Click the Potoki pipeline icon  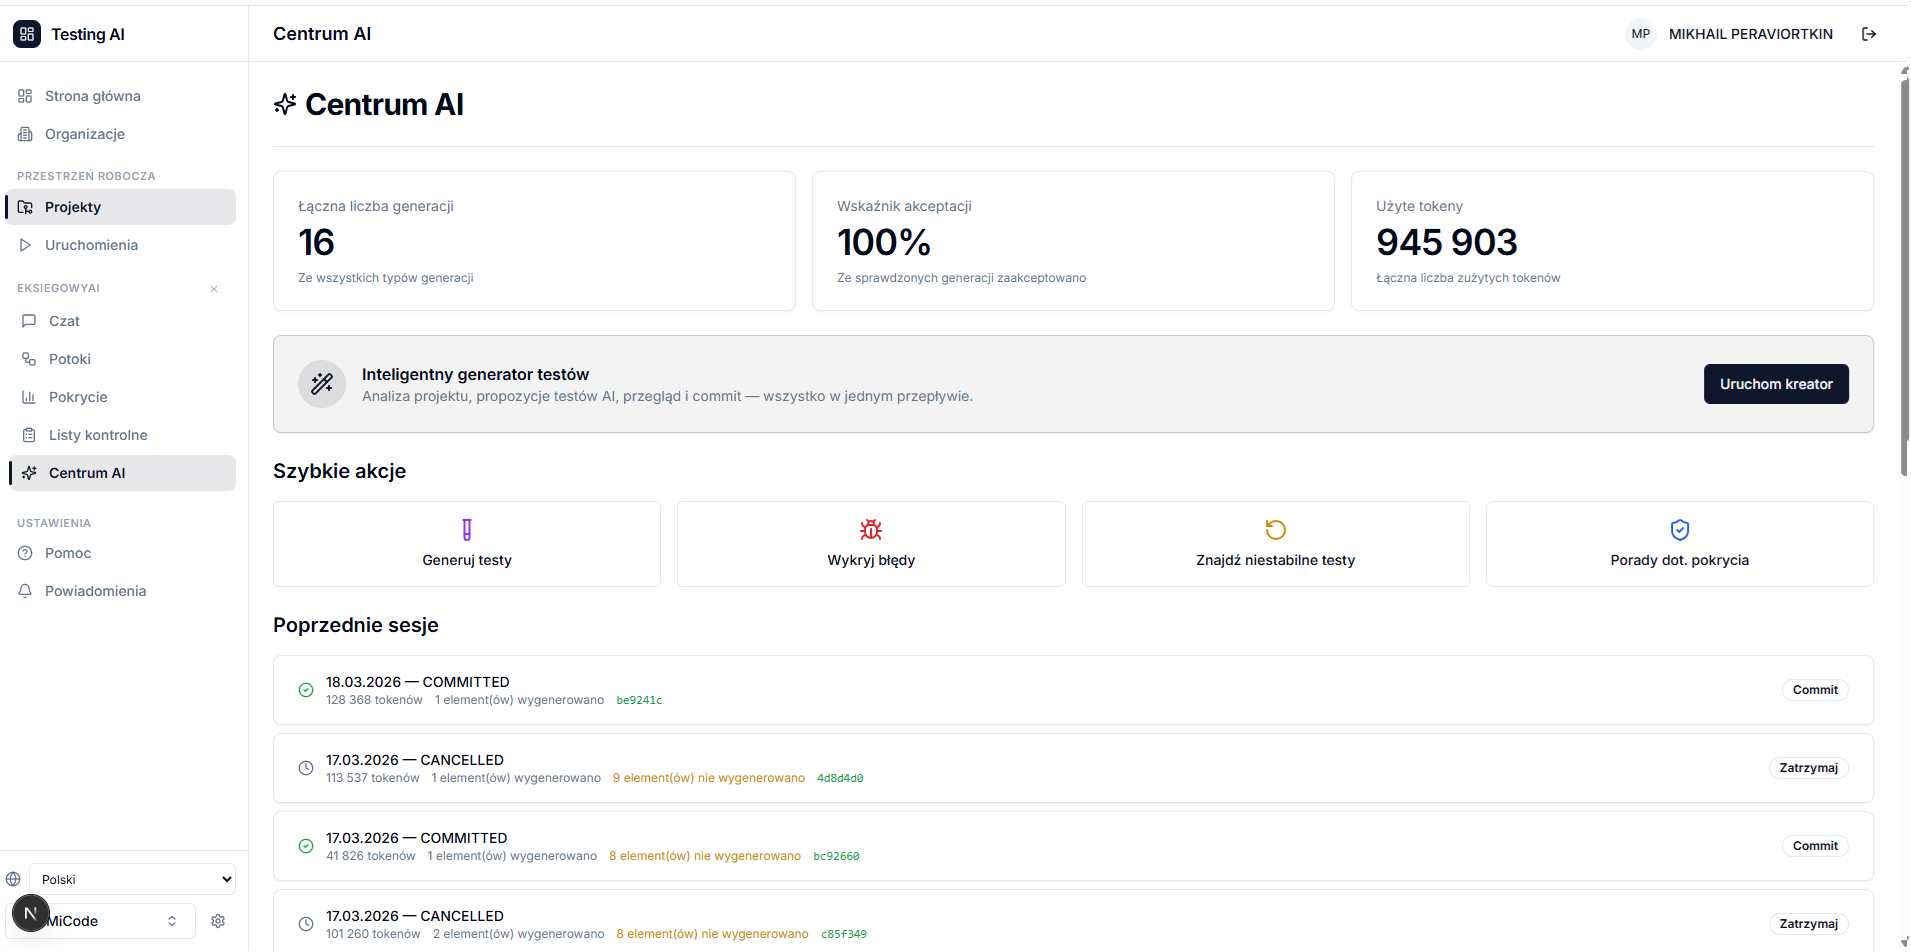pos(29,359)
